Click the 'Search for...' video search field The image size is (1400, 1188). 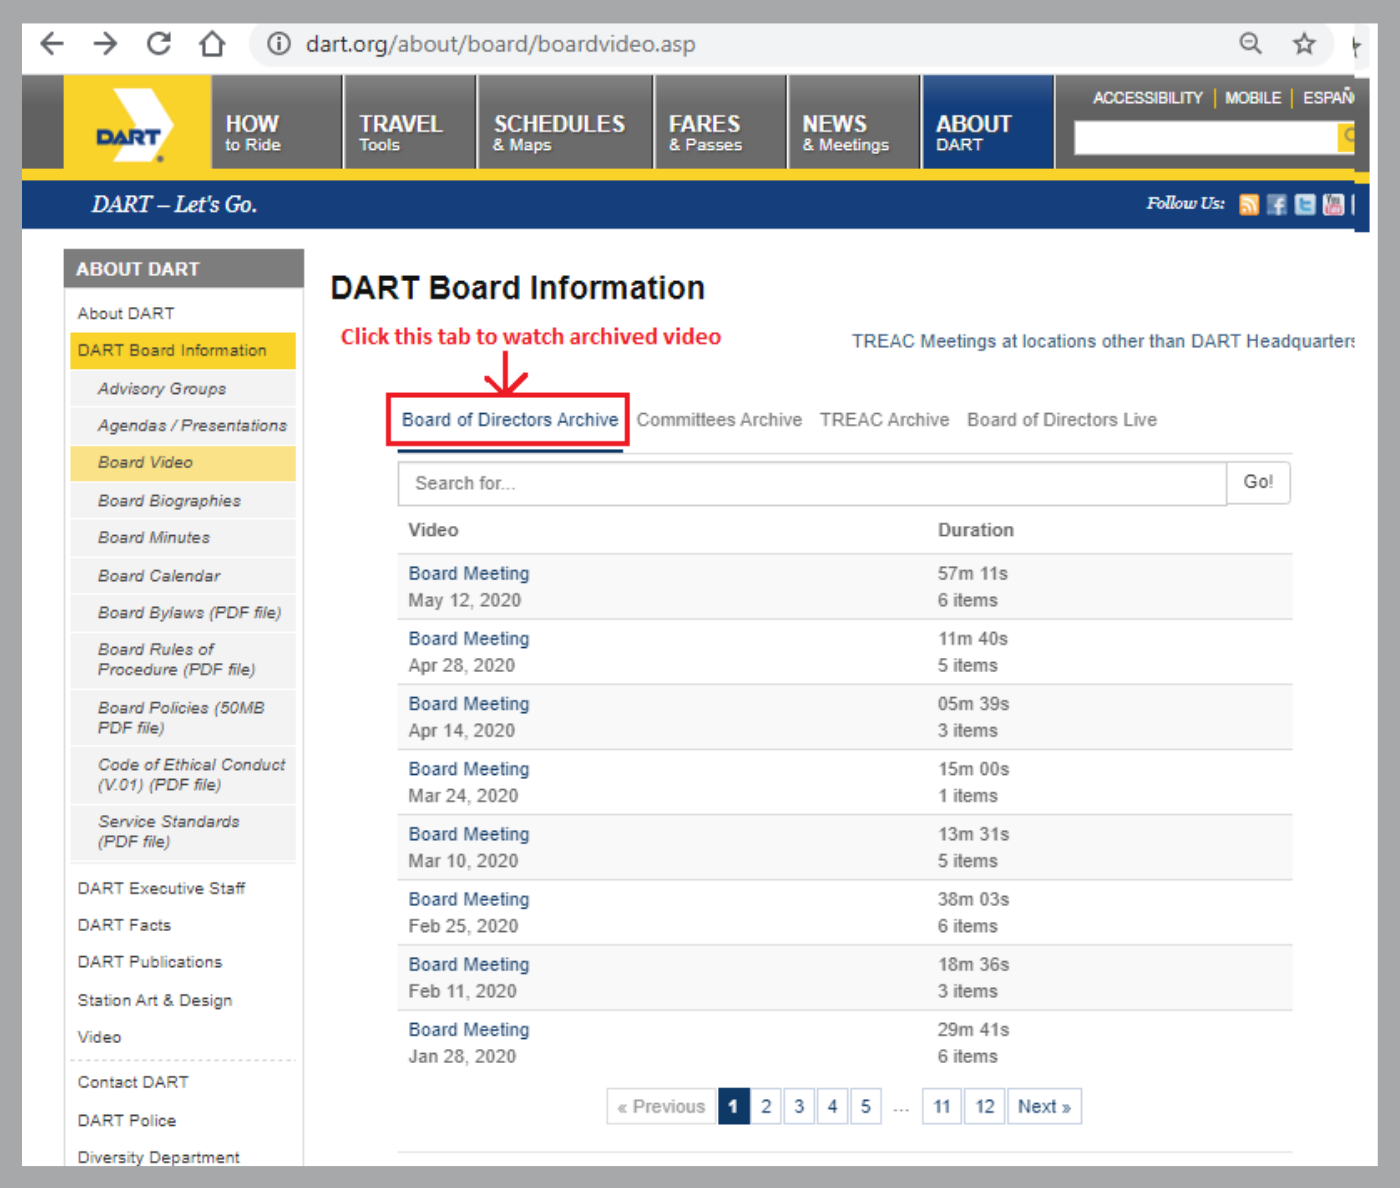pyautogui.click(x=812, y=483)
